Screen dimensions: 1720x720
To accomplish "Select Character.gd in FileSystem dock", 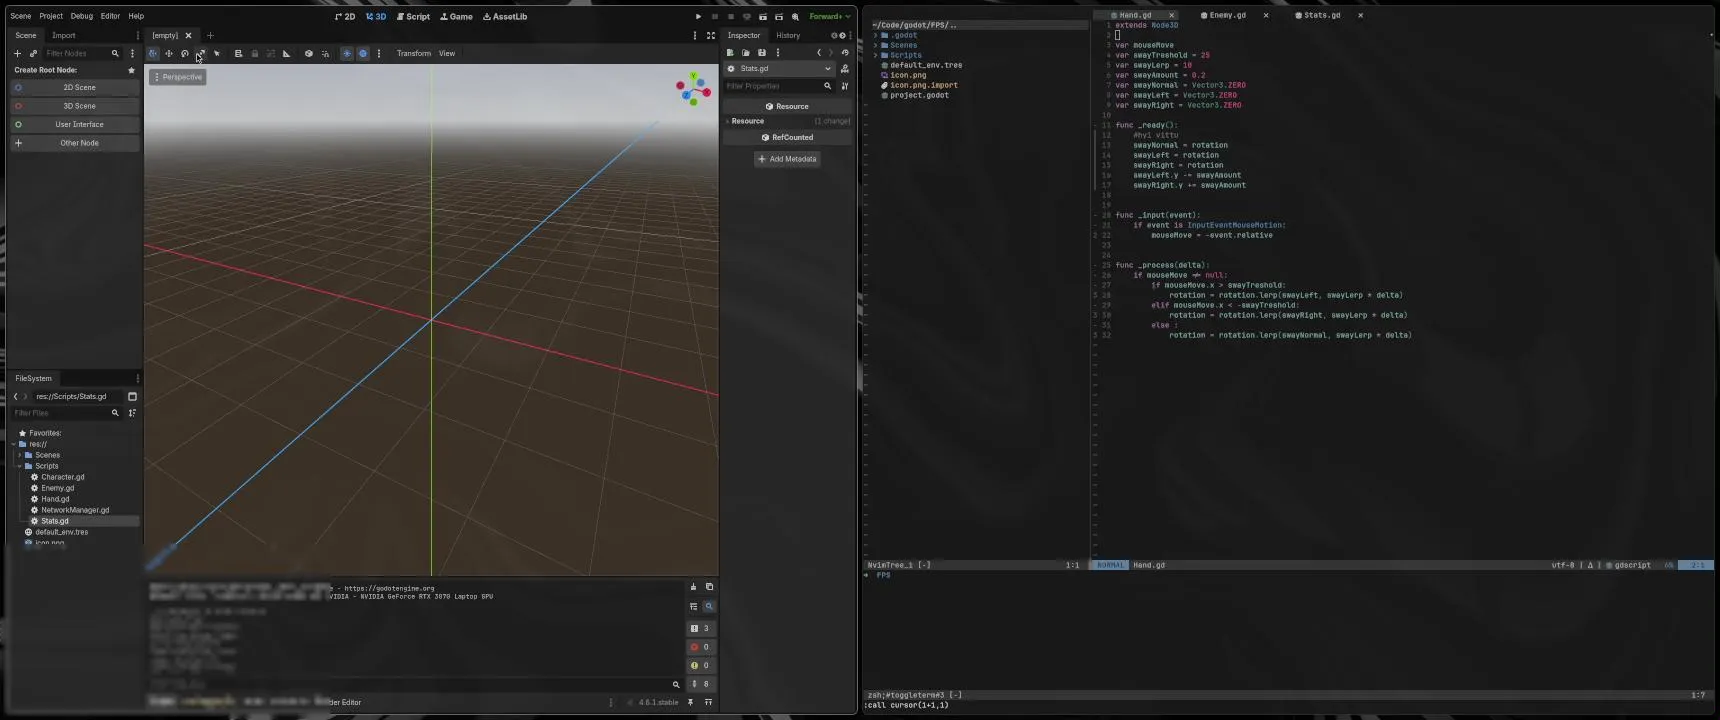I will click(x=63, y=477).
